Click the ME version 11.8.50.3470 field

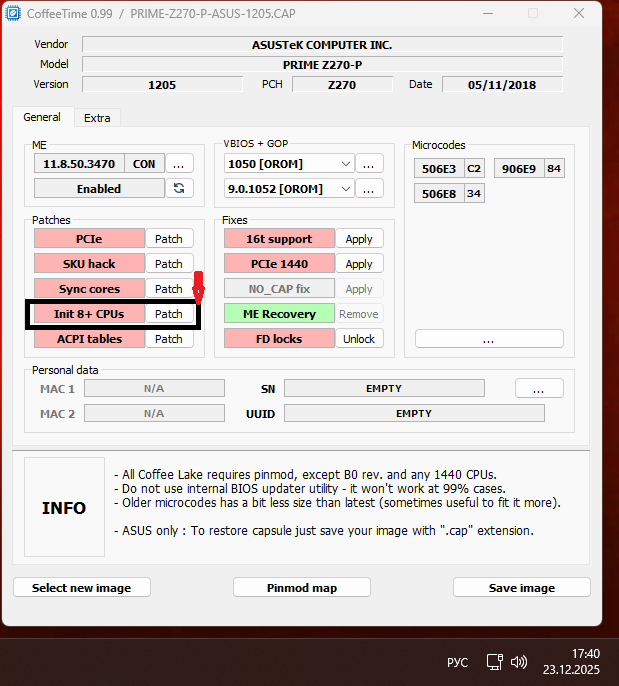79,164
